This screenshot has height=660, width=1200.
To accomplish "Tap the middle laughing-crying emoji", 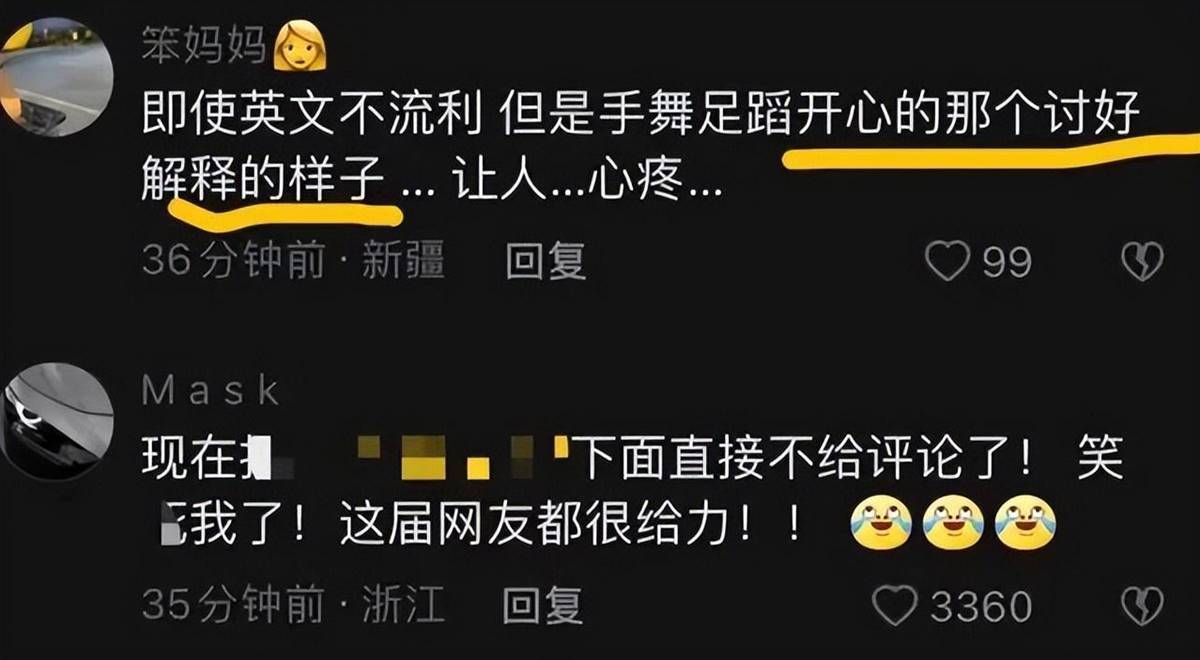I will pos(954,524).
